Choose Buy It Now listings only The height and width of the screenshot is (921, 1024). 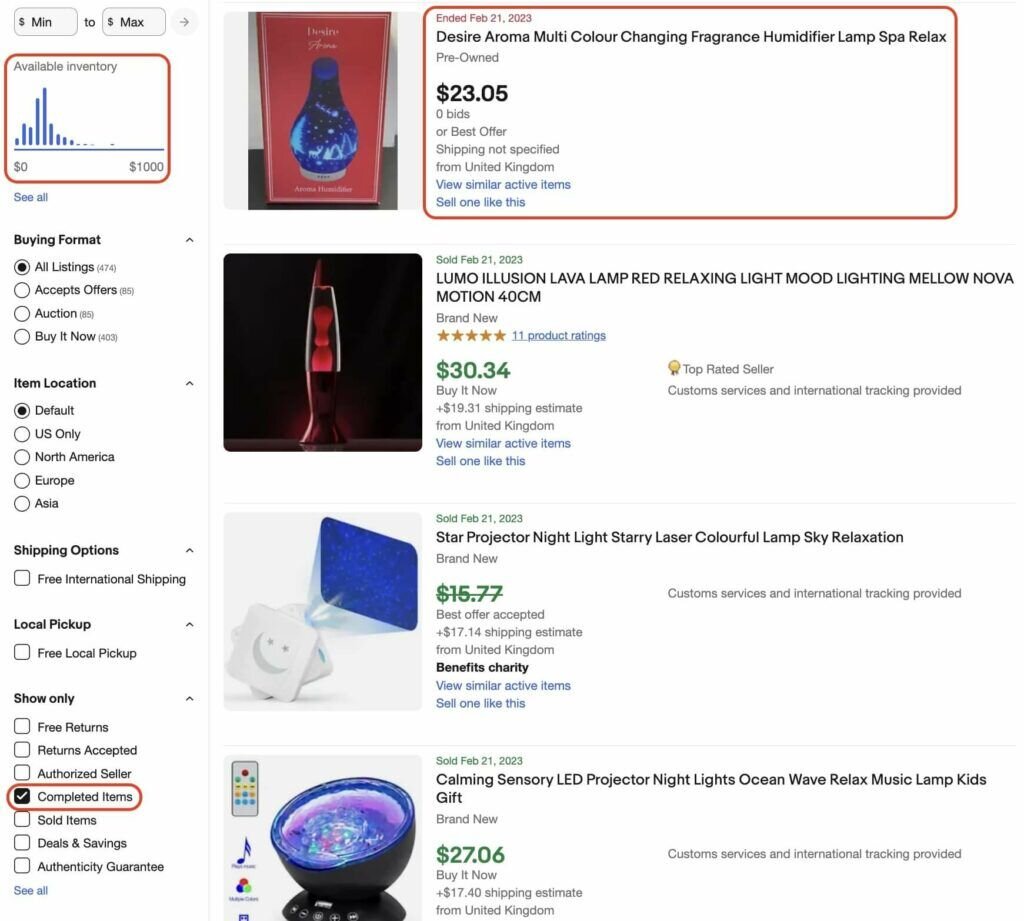[22, 336]
